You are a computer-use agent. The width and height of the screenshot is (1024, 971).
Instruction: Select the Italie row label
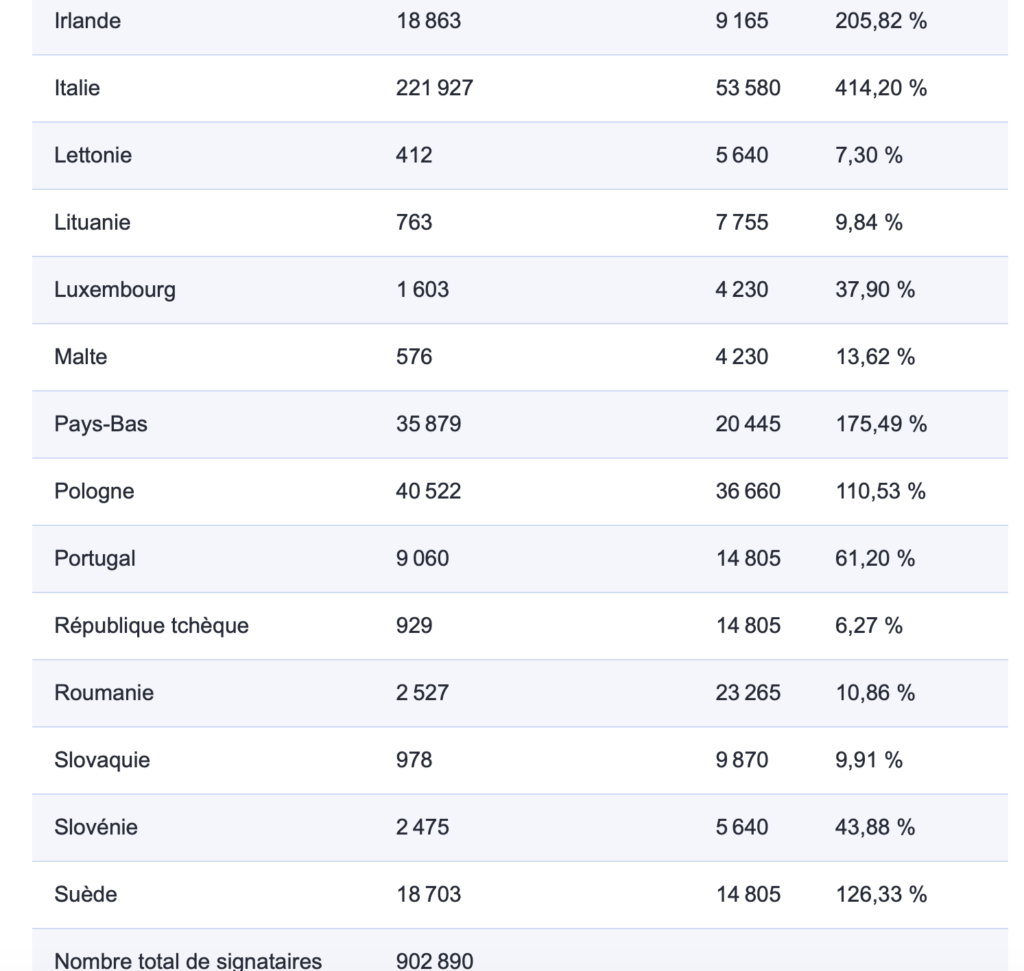(x=77, y=88)
